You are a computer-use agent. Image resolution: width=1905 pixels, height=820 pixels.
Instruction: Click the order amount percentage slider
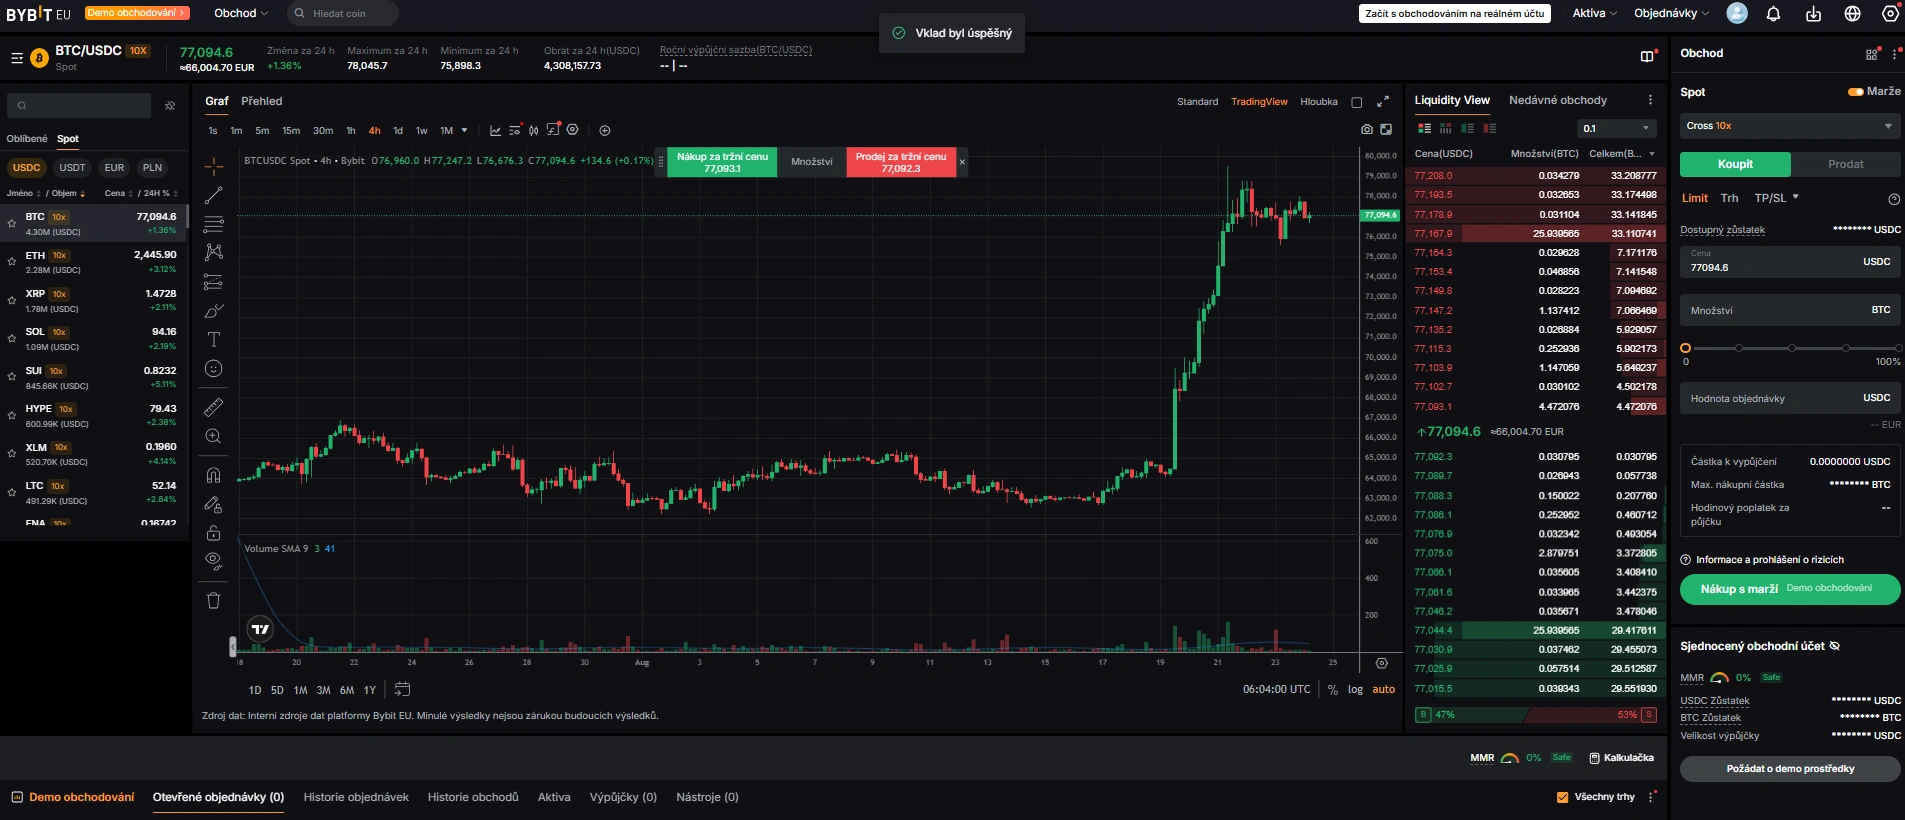point(1791,348)
